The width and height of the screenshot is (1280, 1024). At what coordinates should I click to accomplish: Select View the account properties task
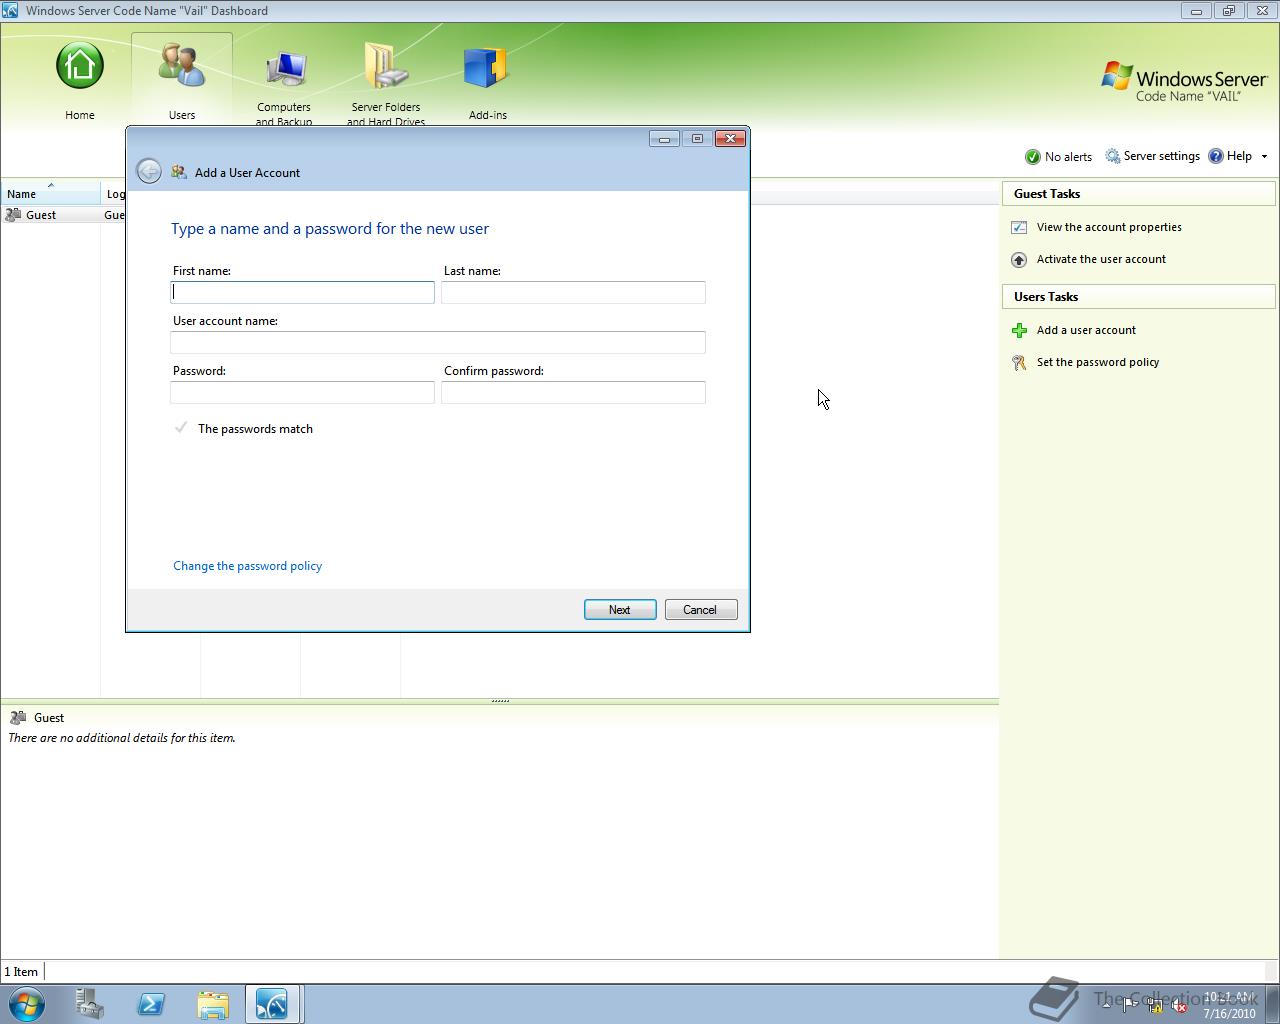(1109, 227)
